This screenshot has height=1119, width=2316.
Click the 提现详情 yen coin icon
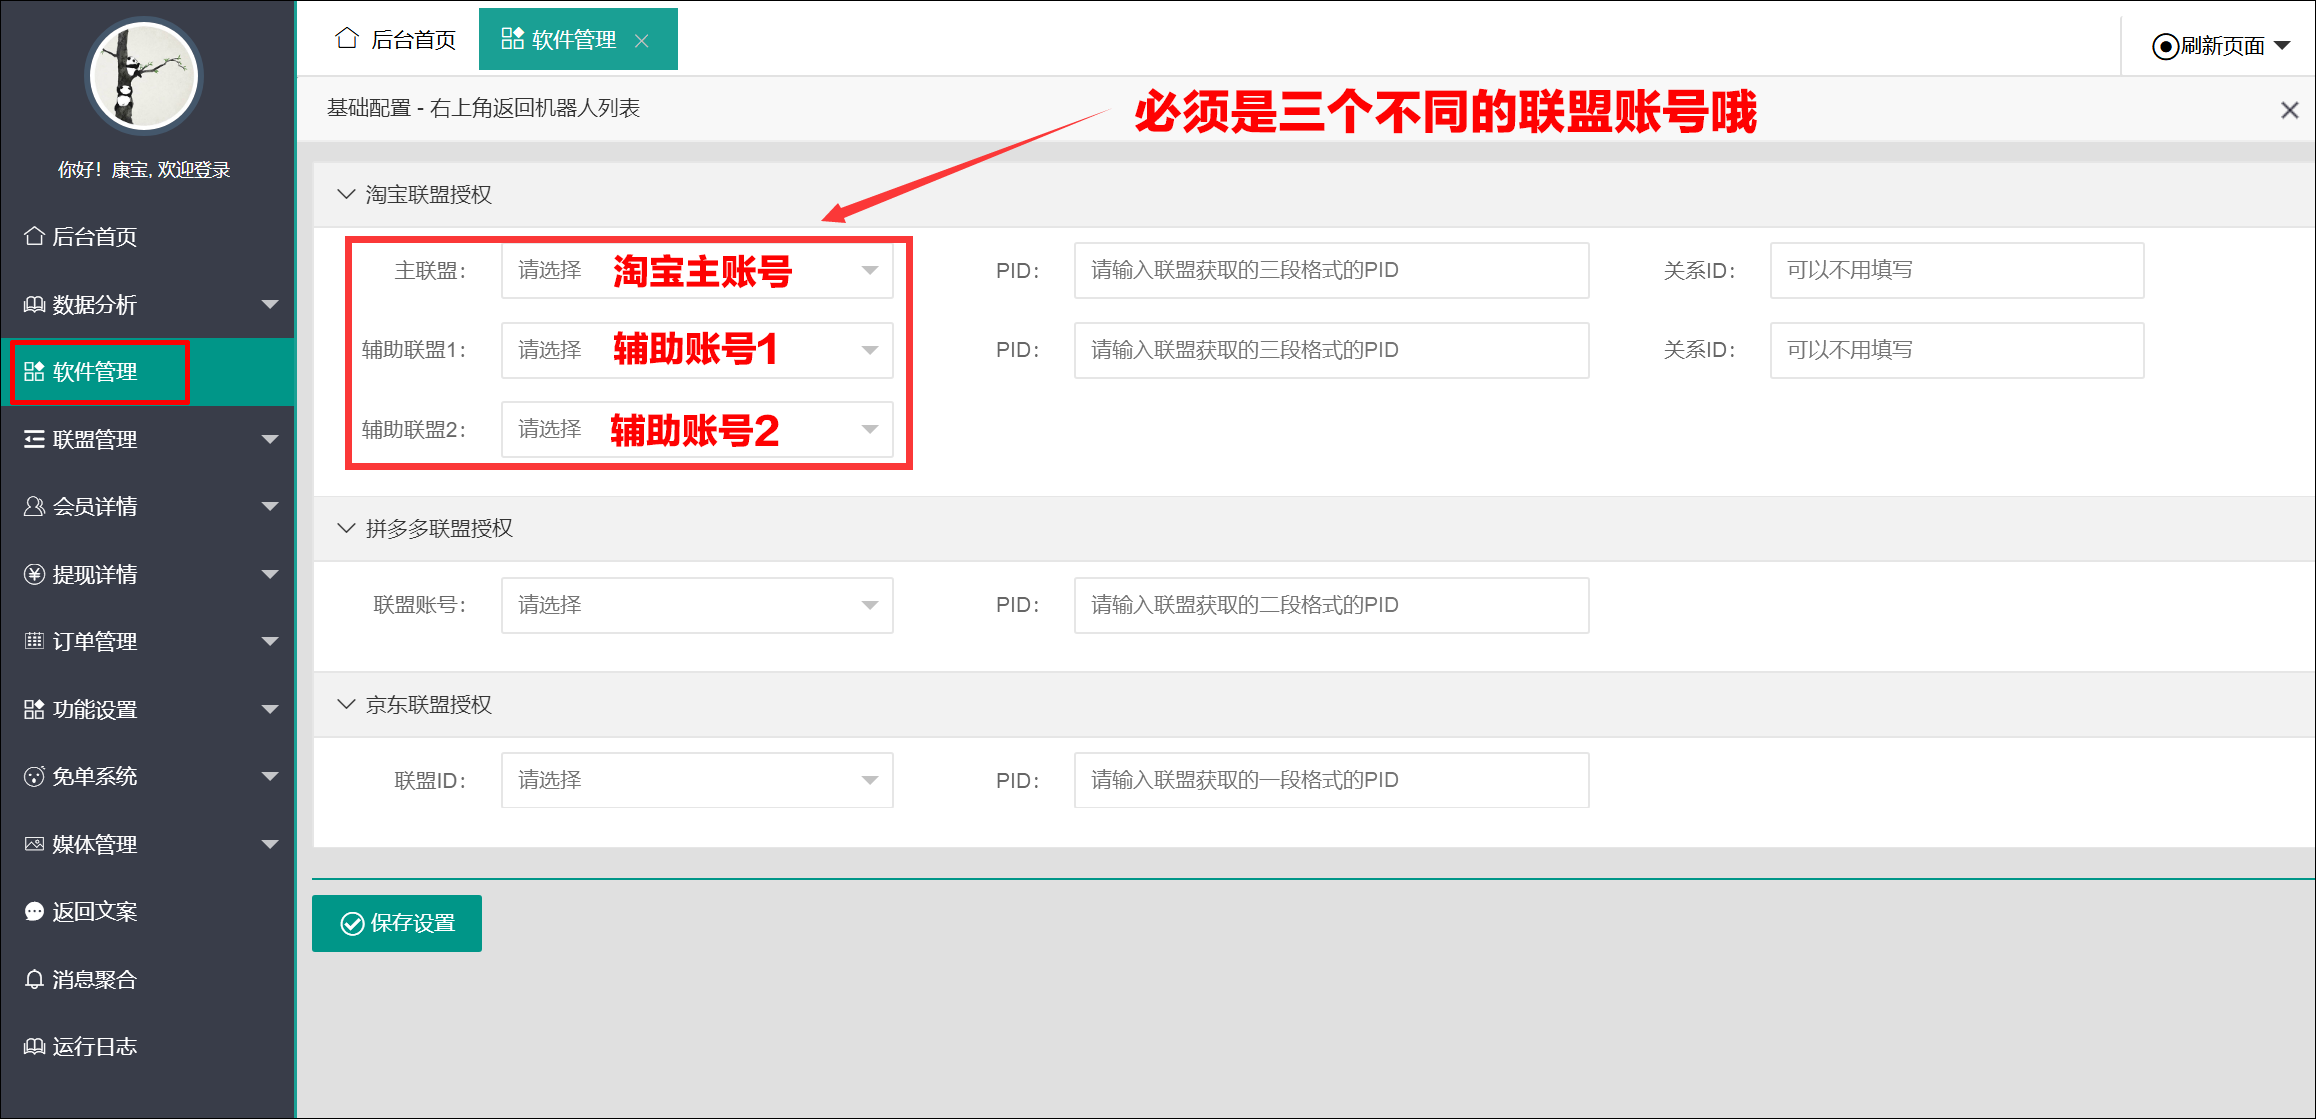pos(34,574)
